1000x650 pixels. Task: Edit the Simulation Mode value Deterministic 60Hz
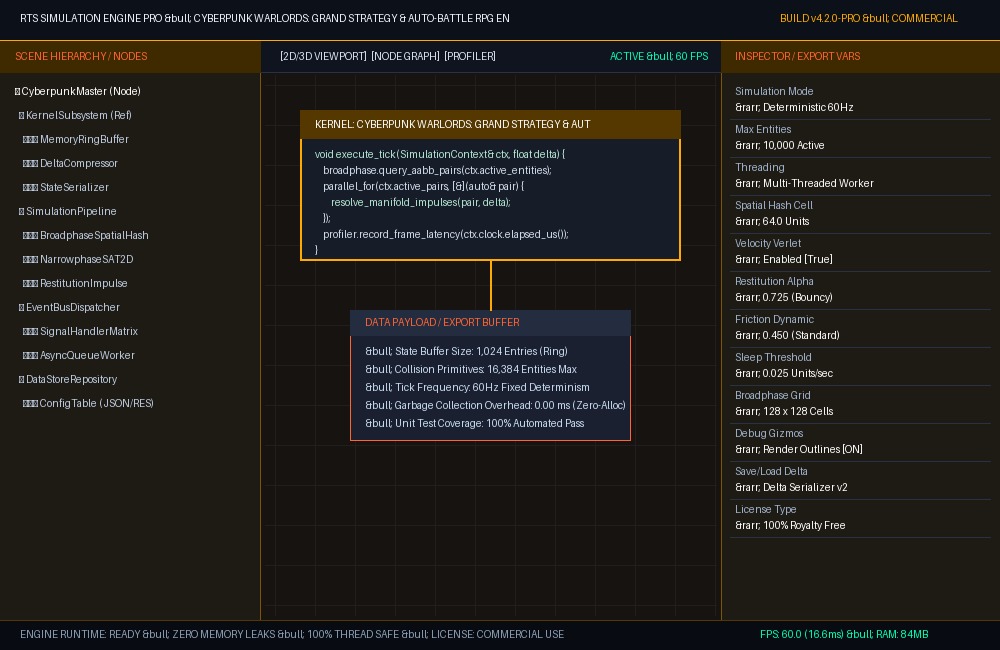(x=794, y=107)
